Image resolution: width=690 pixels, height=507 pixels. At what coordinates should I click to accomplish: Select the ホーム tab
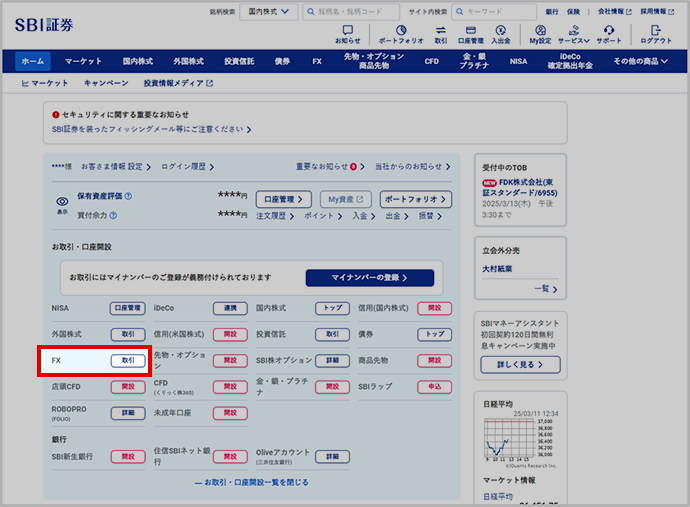pyautogui.click(x=33, y=61)
